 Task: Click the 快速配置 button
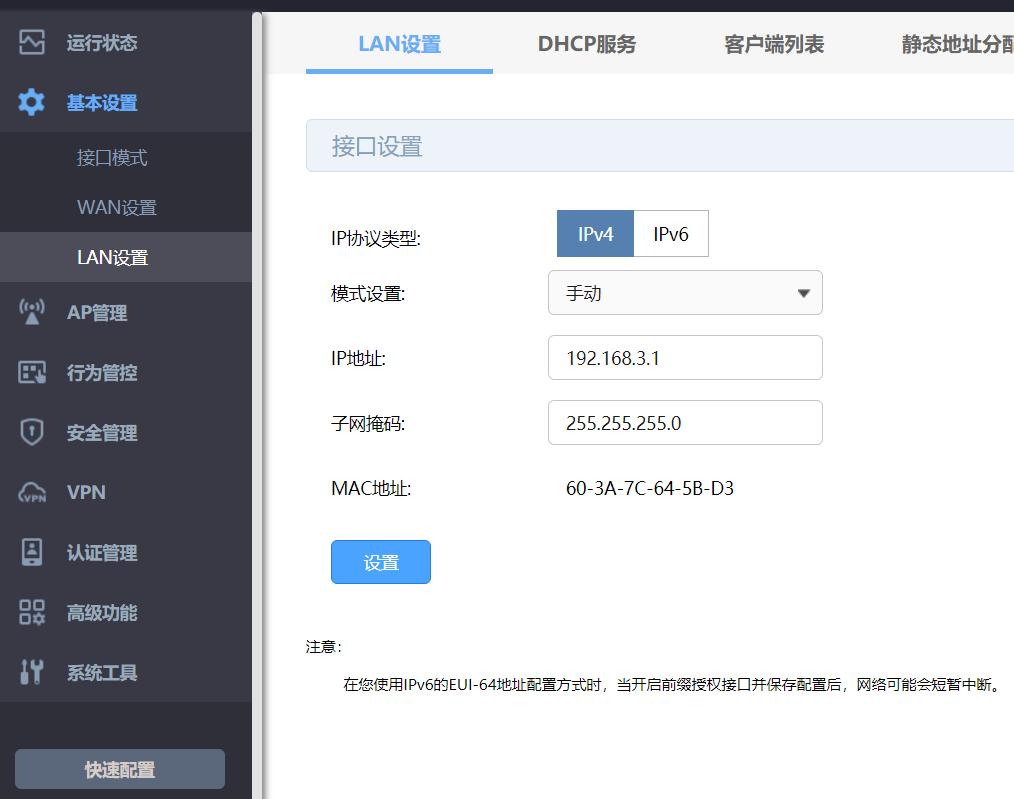click(120, 769)
